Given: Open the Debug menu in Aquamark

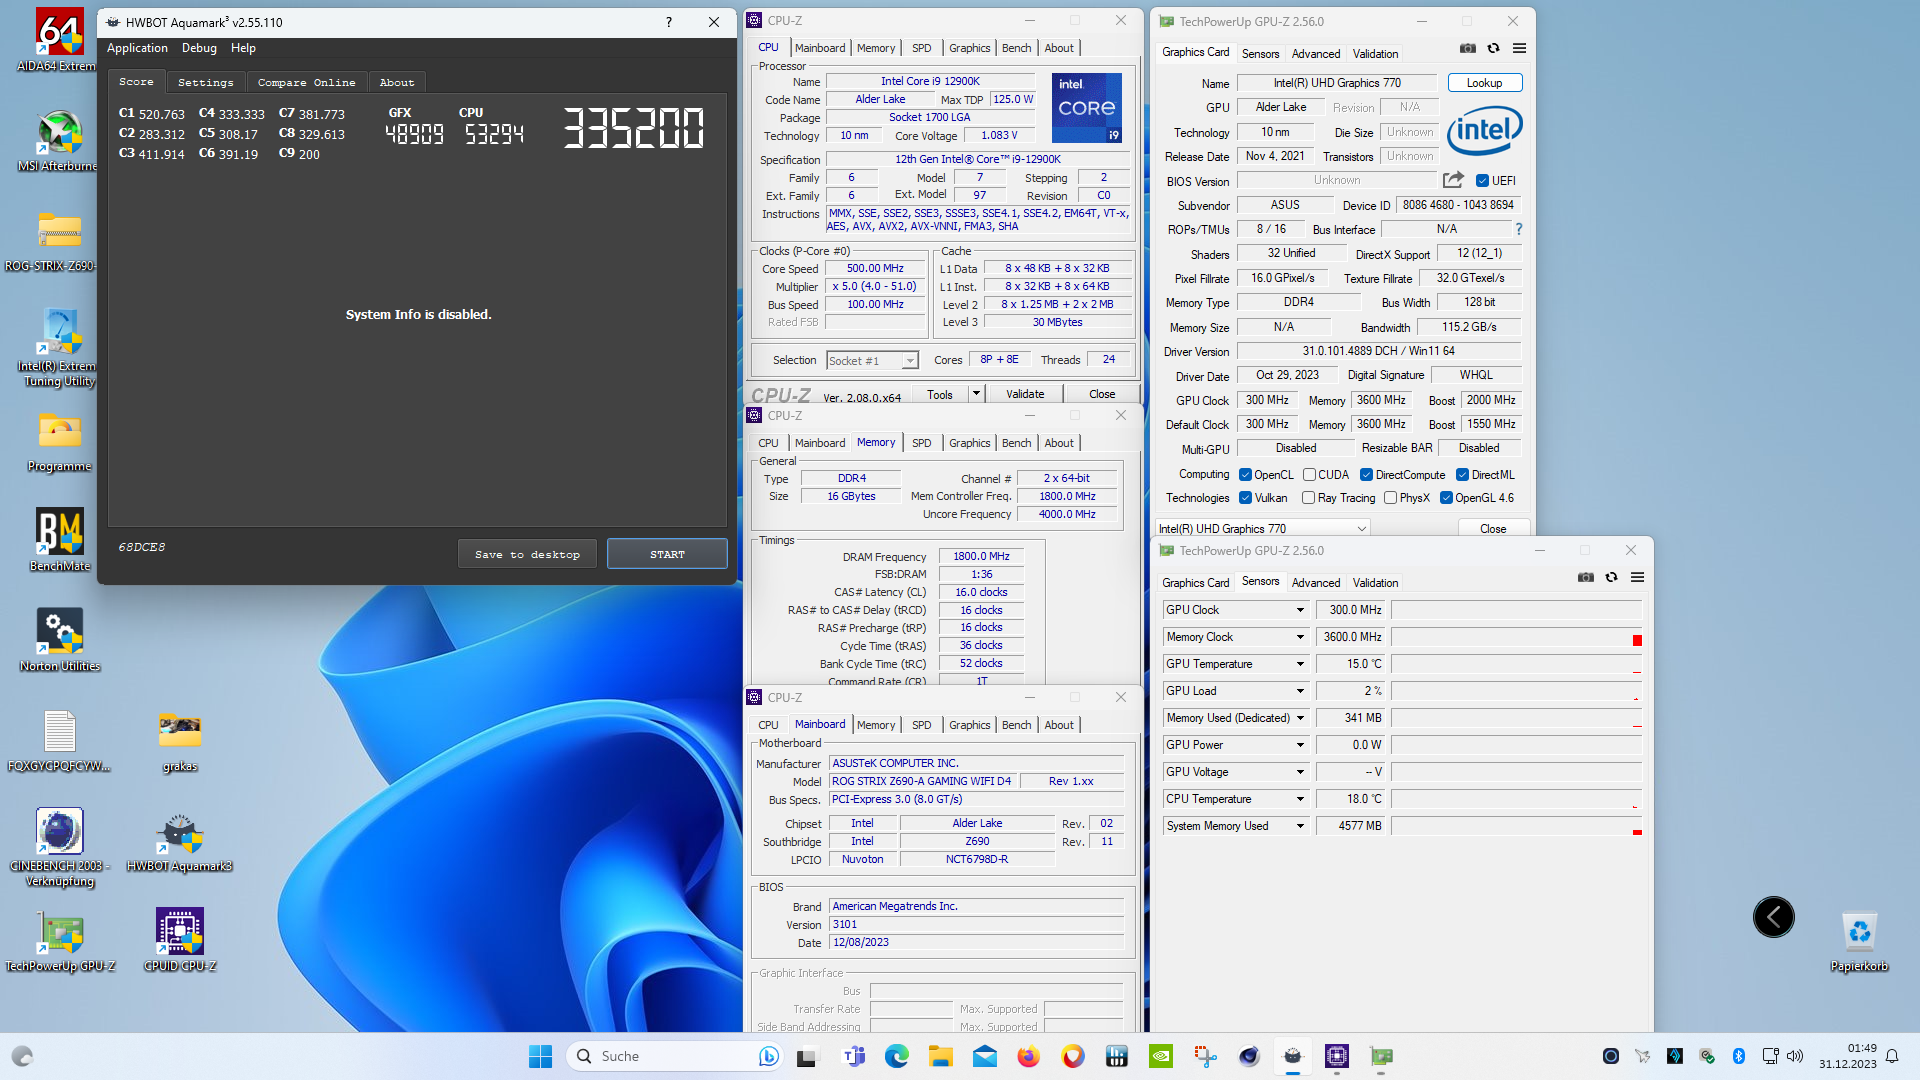Looking at the screenshot, I should [199, 48].
